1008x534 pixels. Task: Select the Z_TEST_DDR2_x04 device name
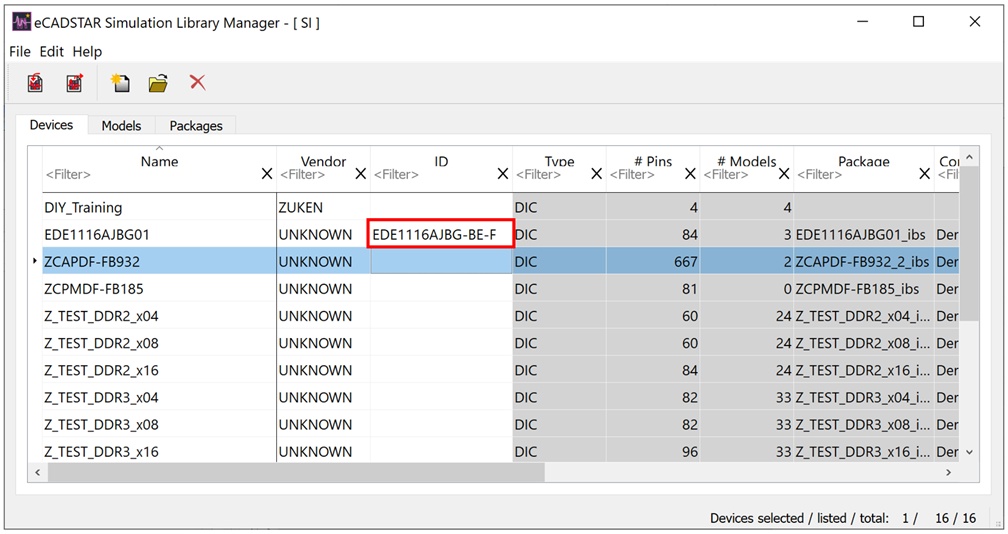102,316
